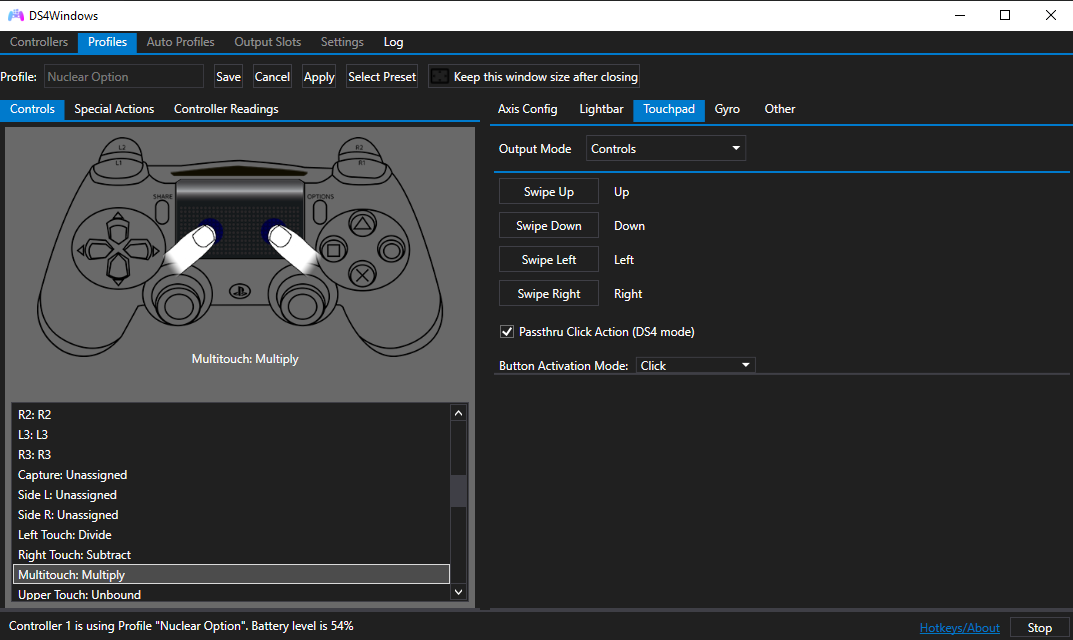
Task: Expand the Button Activation Mode dropdown
Action: click(x=695, y=366)
